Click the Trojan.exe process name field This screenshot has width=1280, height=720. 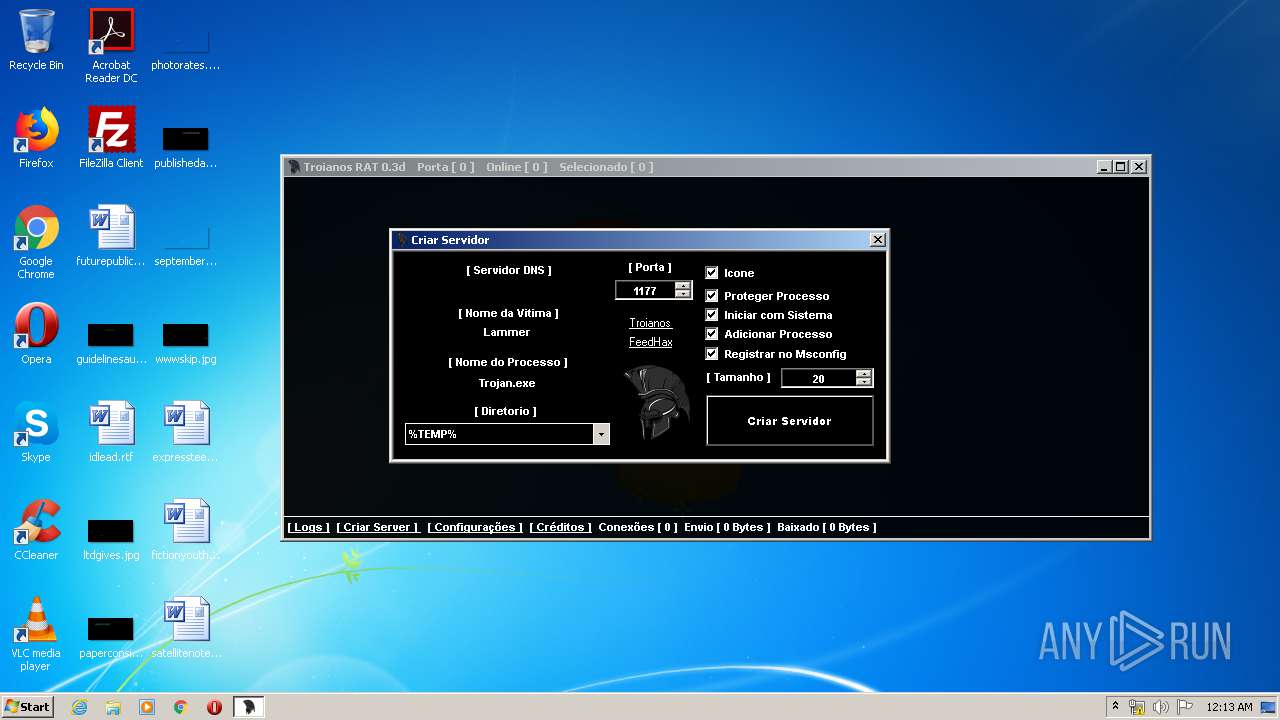pos(507,383)
